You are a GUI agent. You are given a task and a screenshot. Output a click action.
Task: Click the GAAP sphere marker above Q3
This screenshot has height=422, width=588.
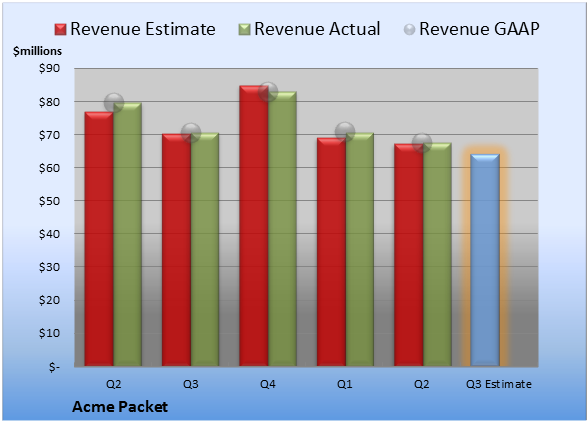[x=191, y=132]
